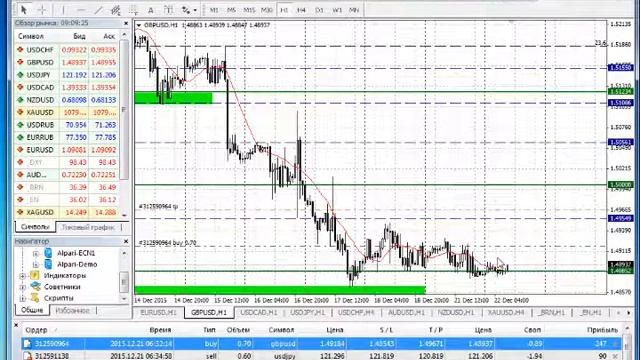Click '#312590964 buy 0.70' order line label
This screenshot has height=360, width=640.
[167, 243]
